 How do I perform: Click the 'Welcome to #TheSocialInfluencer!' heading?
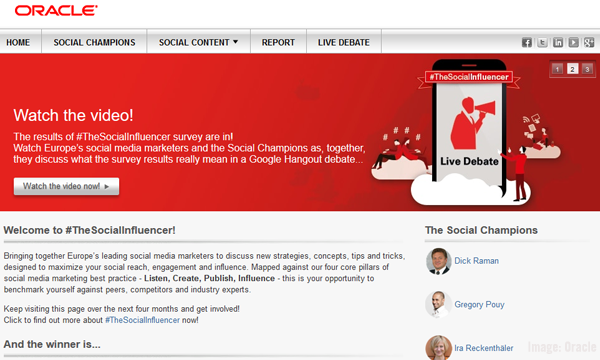coord(90,230)
